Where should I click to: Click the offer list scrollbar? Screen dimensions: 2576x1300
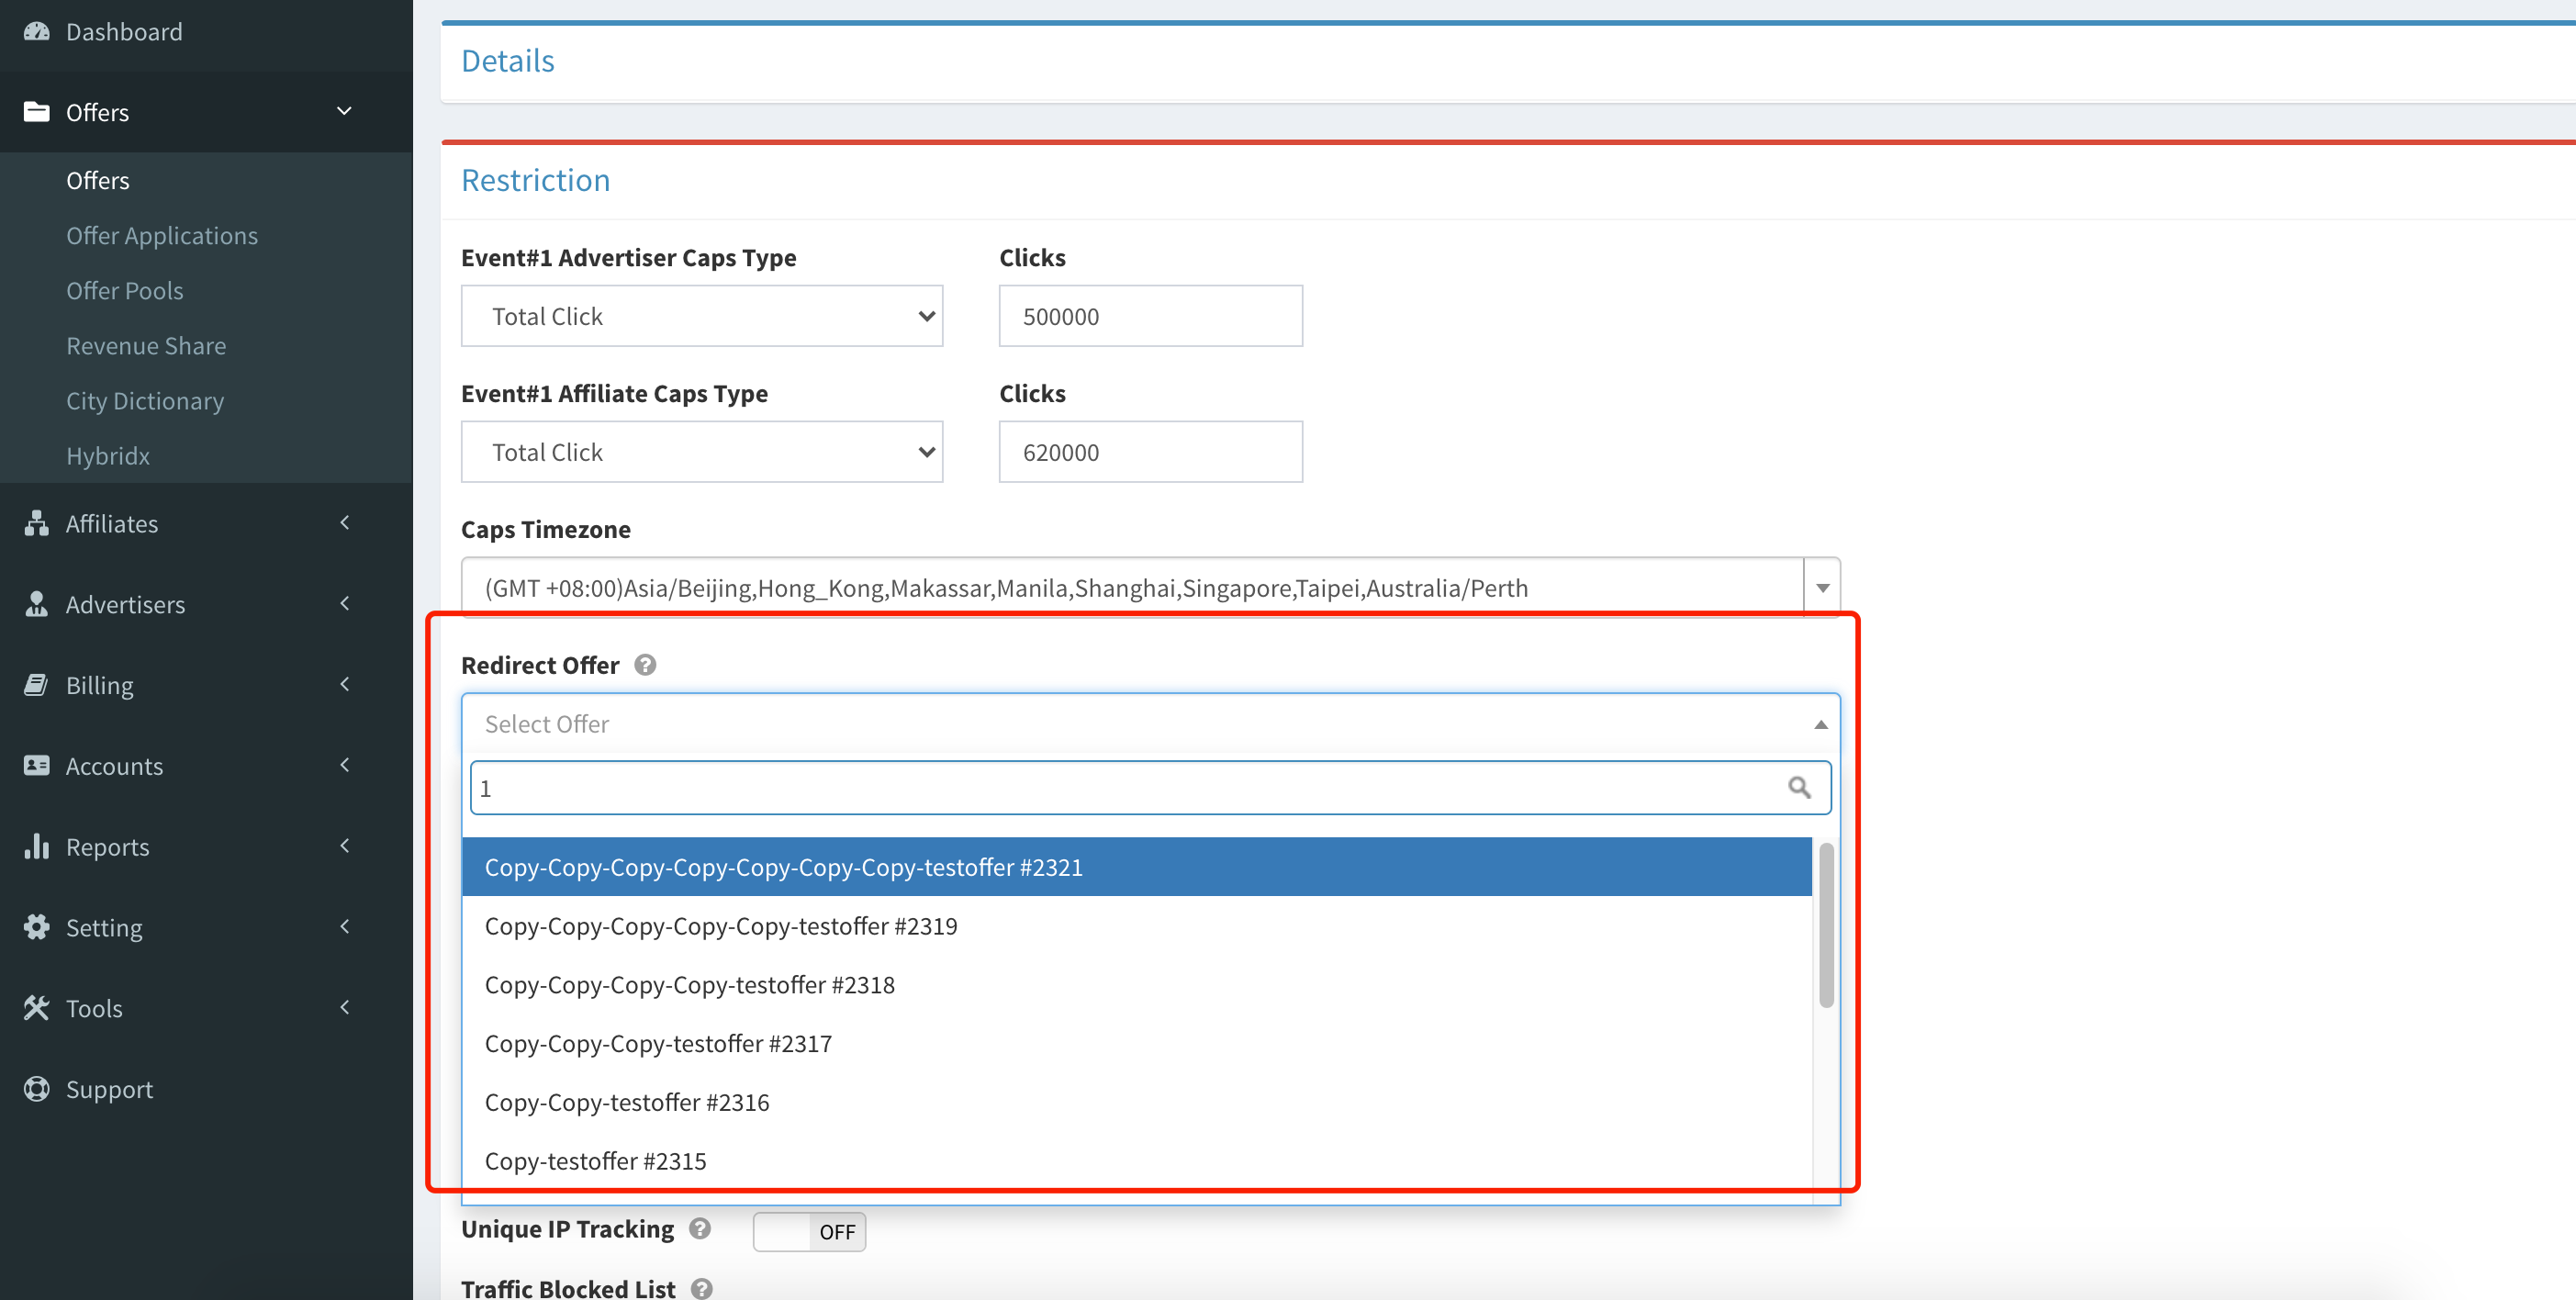[x=1826, y=925]
